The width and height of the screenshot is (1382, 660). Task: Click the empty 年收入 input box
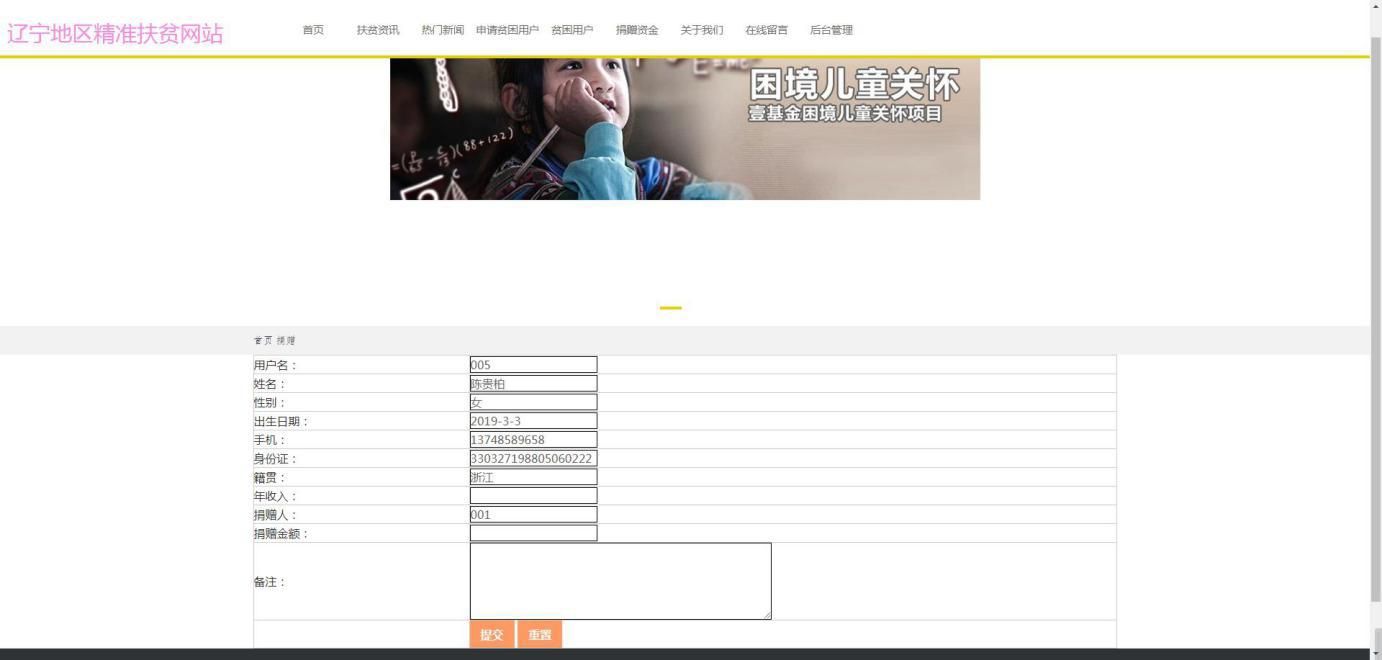tap(533, 496)
